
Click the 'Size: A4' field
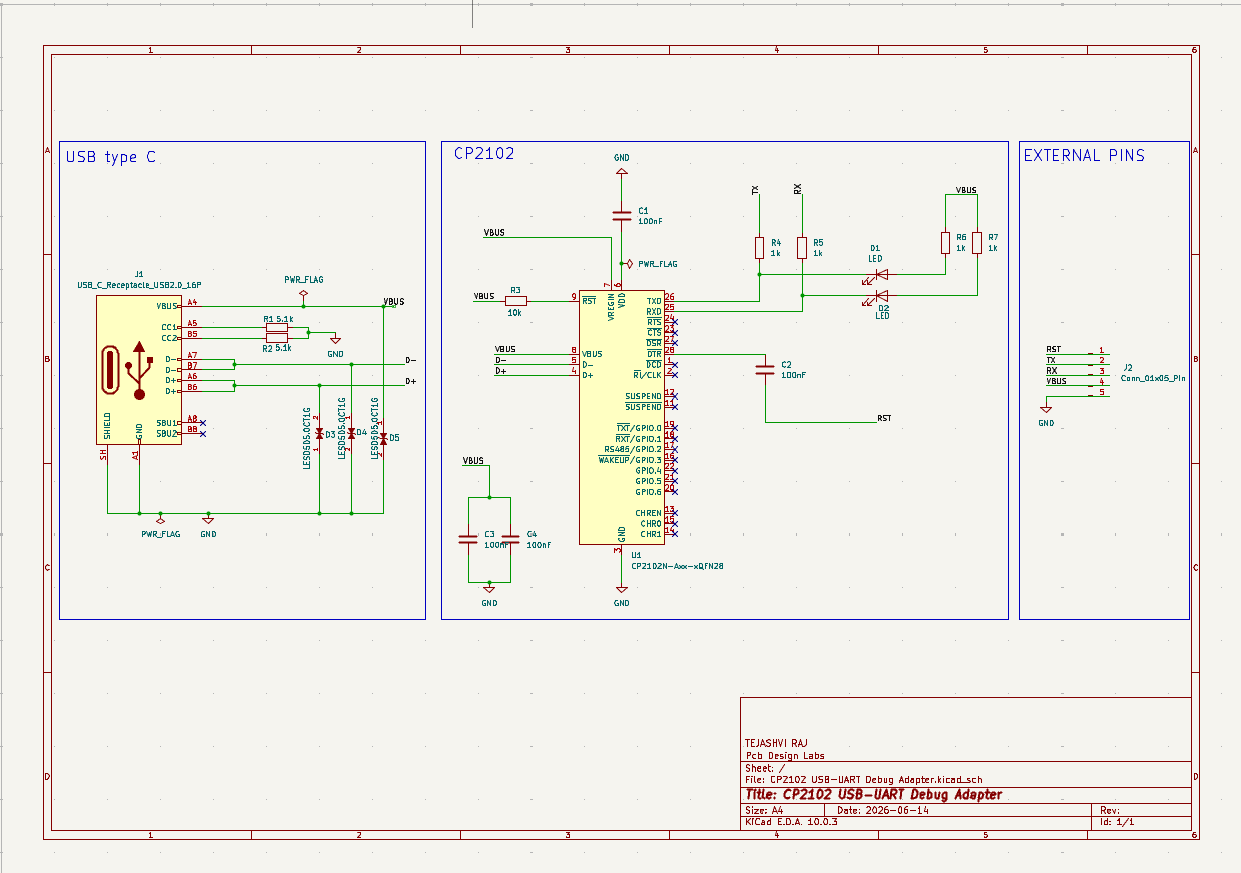[765, 811]
